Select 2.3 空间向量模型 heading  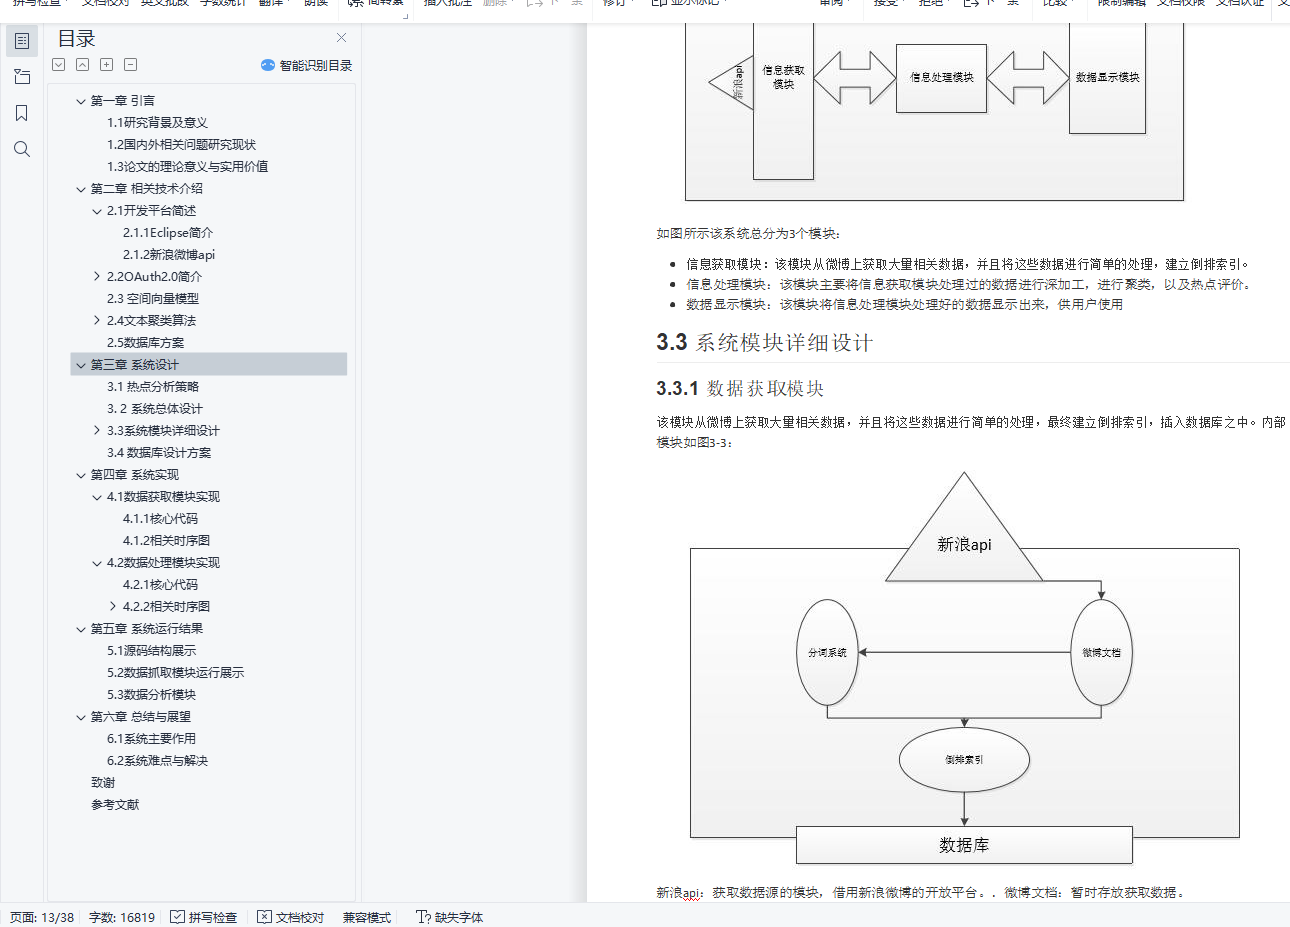click(153, 299)
